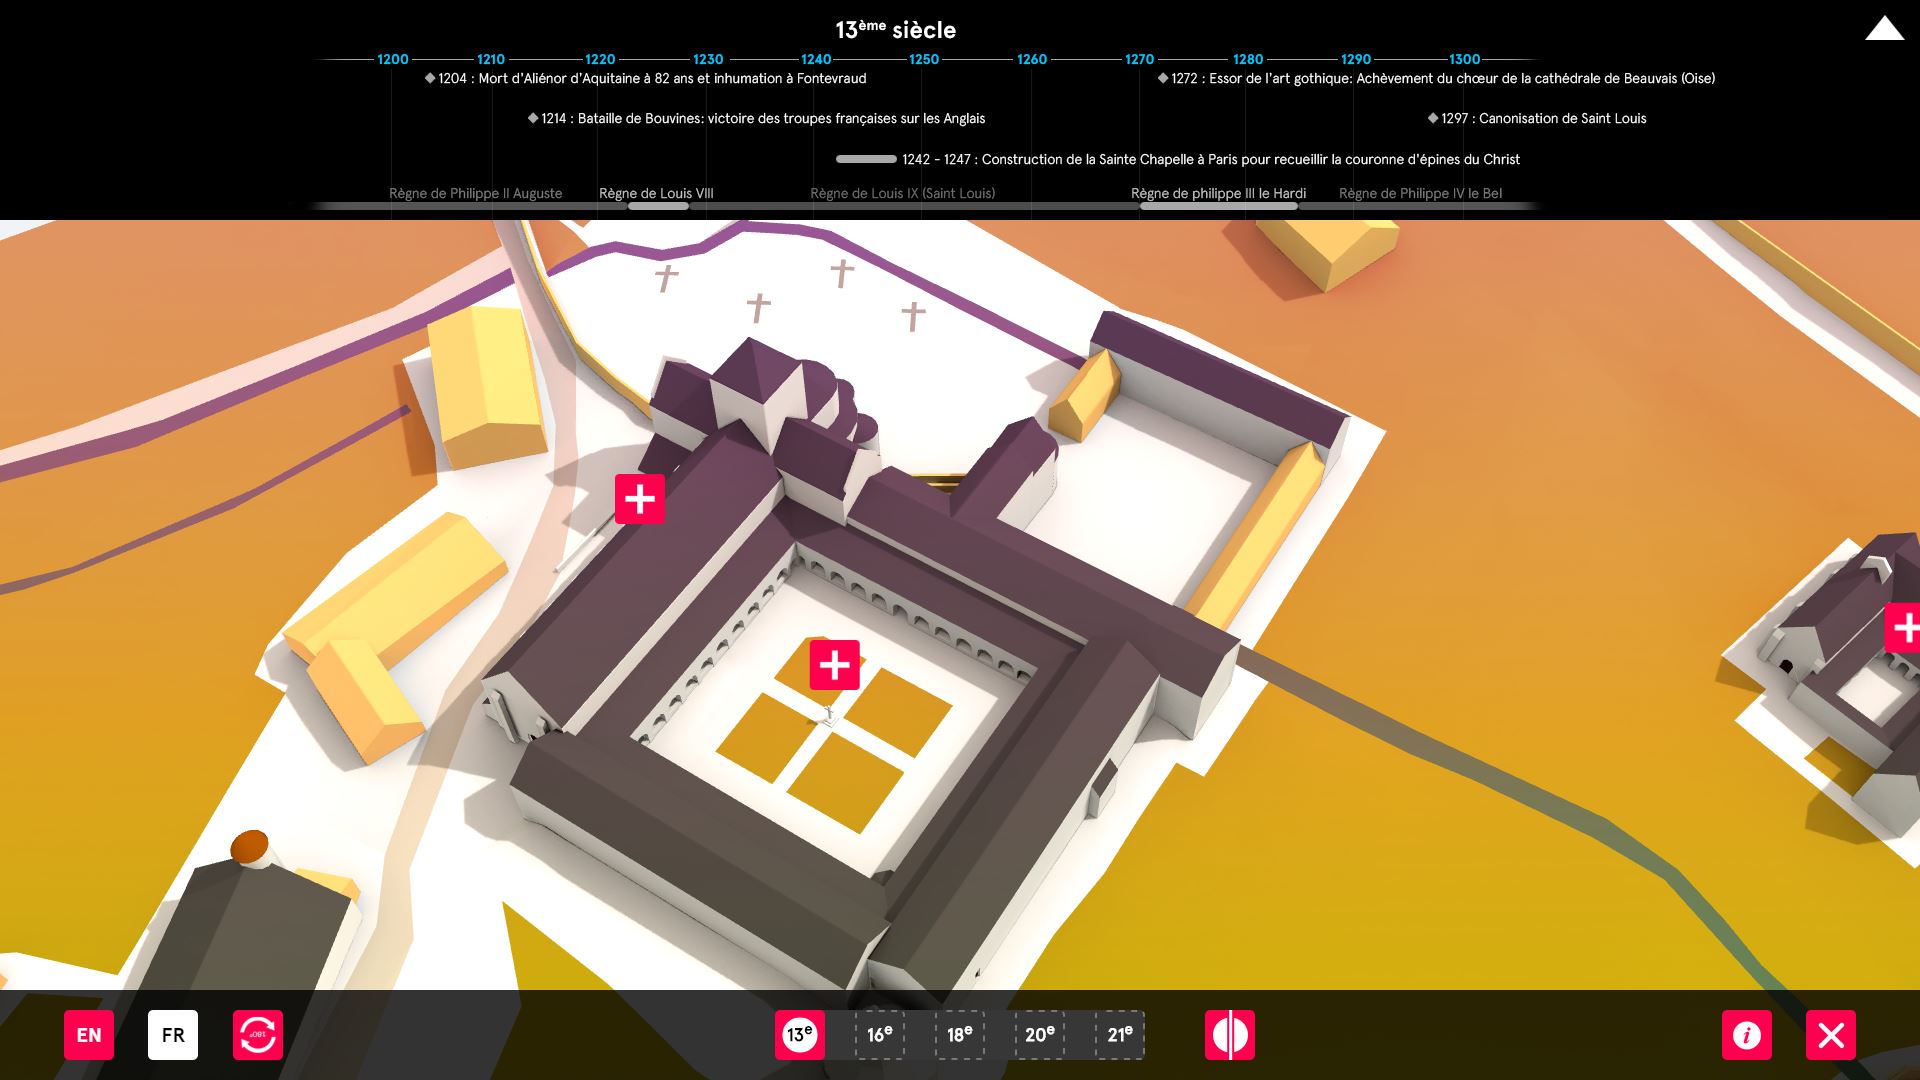1920x1080 pixels.
Task: Jump to the 18e century view
Action: pos(960,1035)
